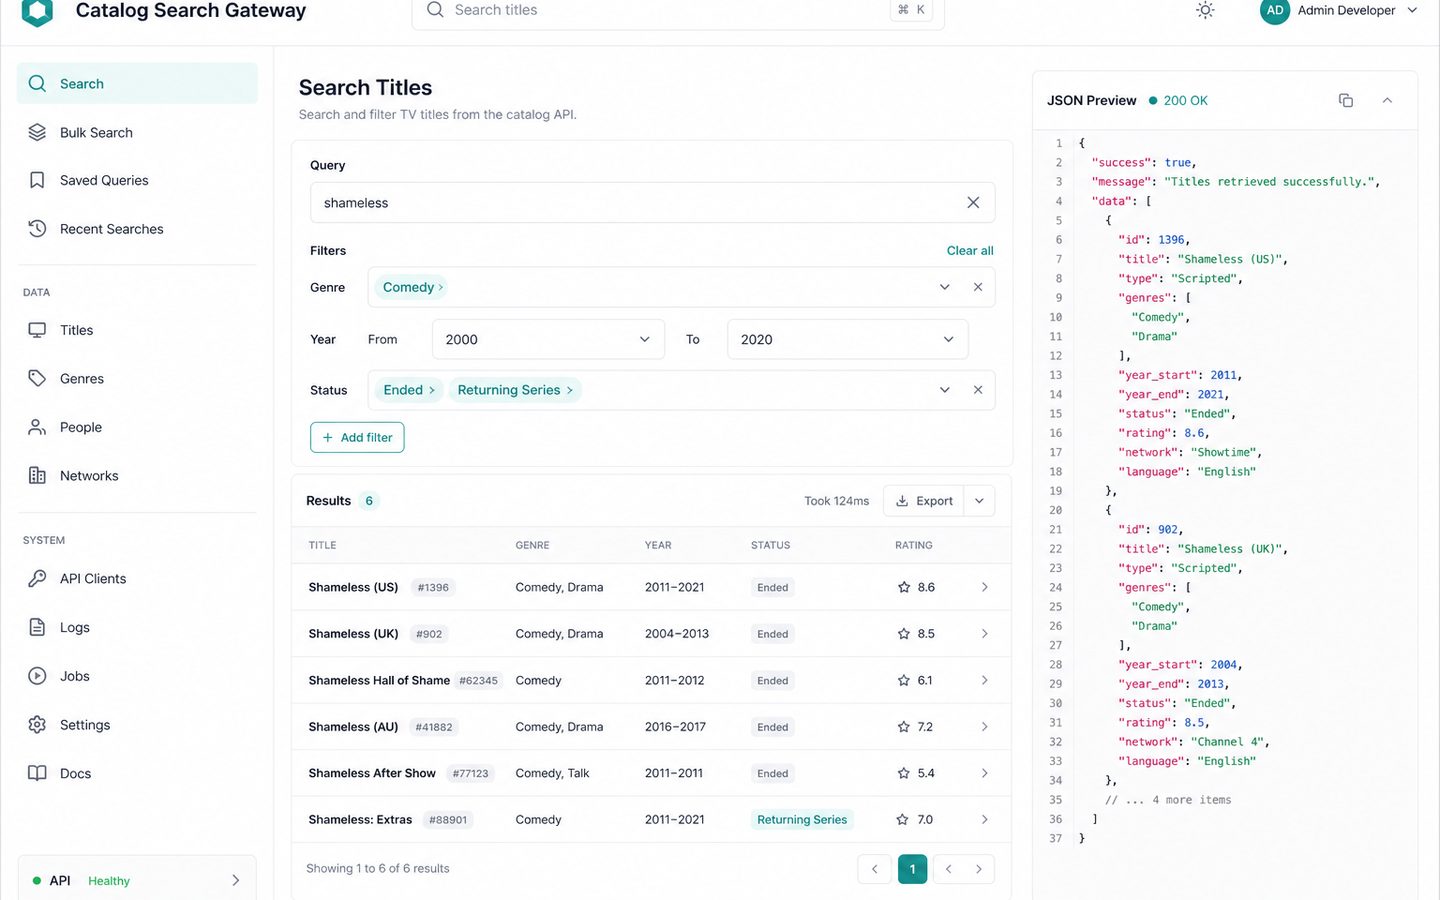Screen dimensions: 1440x900
Task: Click the AD avatar circle
Action: click(x=1275, y=10)
